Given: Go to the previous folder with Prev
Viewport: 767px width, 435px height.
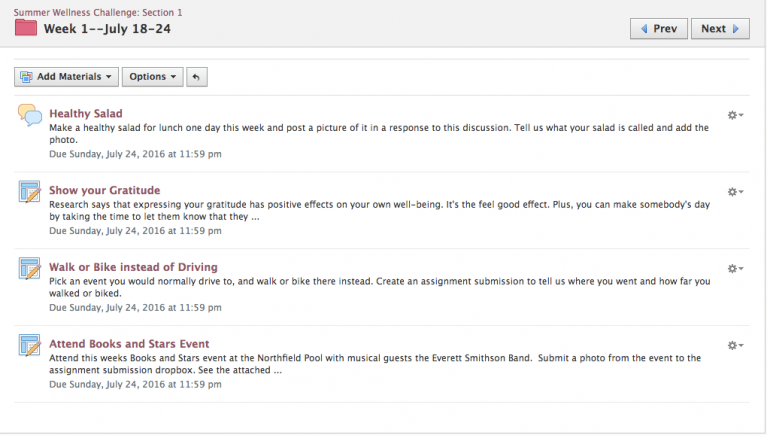Looking at the screenshot, I should 659,29.
